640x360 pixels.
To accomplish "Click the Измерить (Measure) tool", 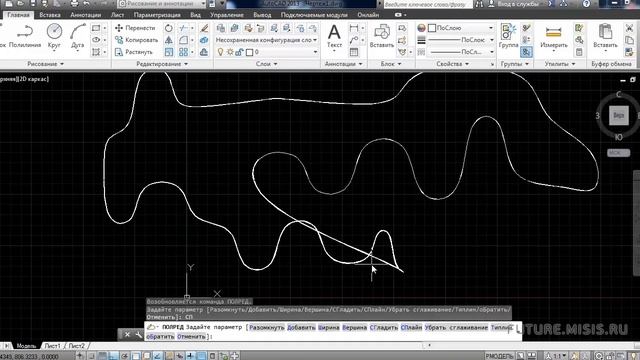I will coord(553,36).
